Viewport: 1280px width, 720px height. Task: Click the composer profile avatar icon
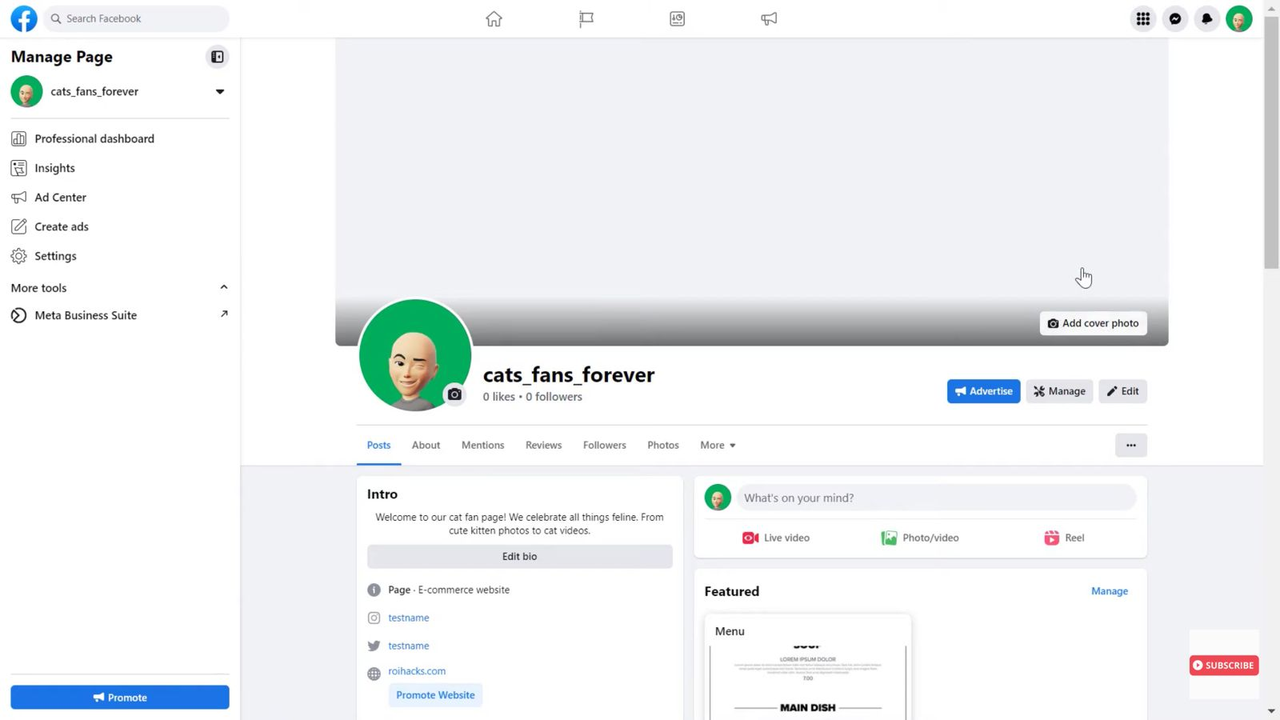(x=718, y=497)
